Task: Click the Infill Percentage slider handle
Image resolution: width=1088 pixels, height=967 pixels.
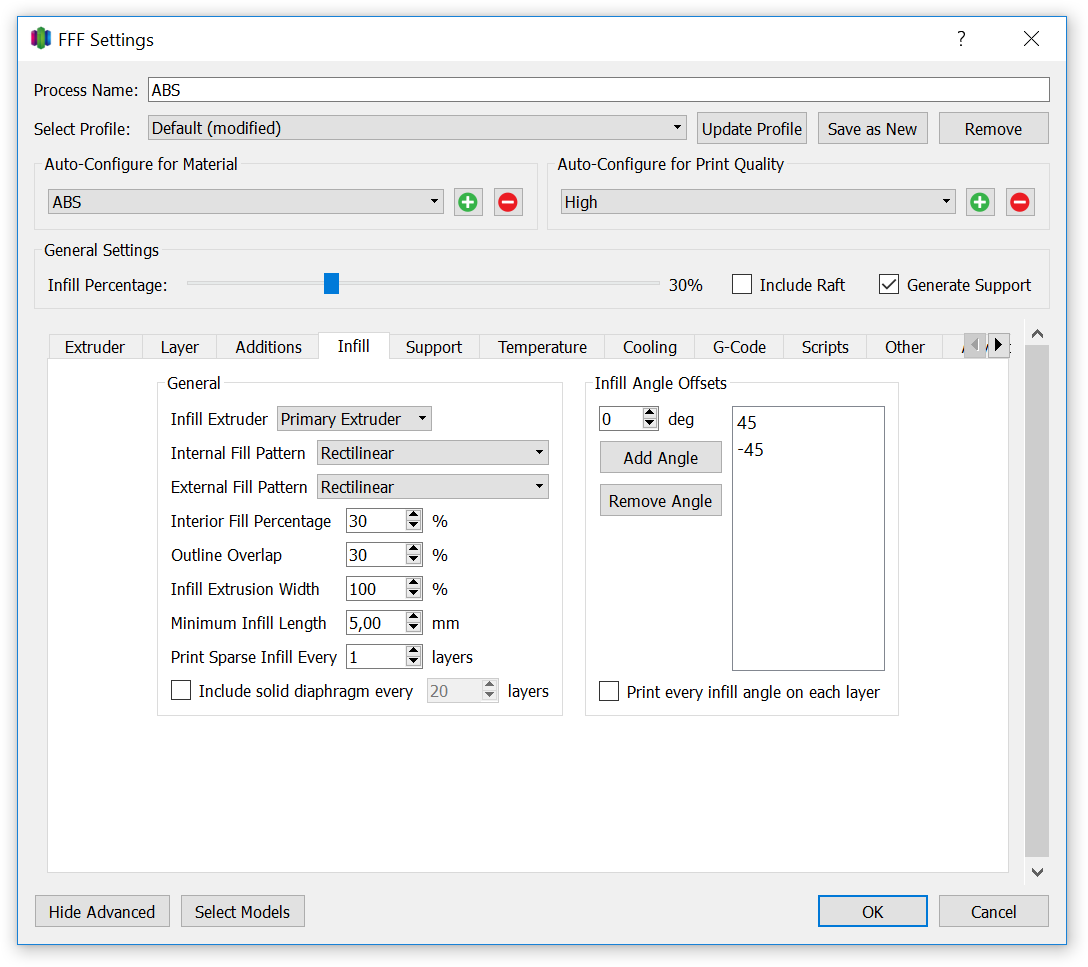Action: point(332,284)
